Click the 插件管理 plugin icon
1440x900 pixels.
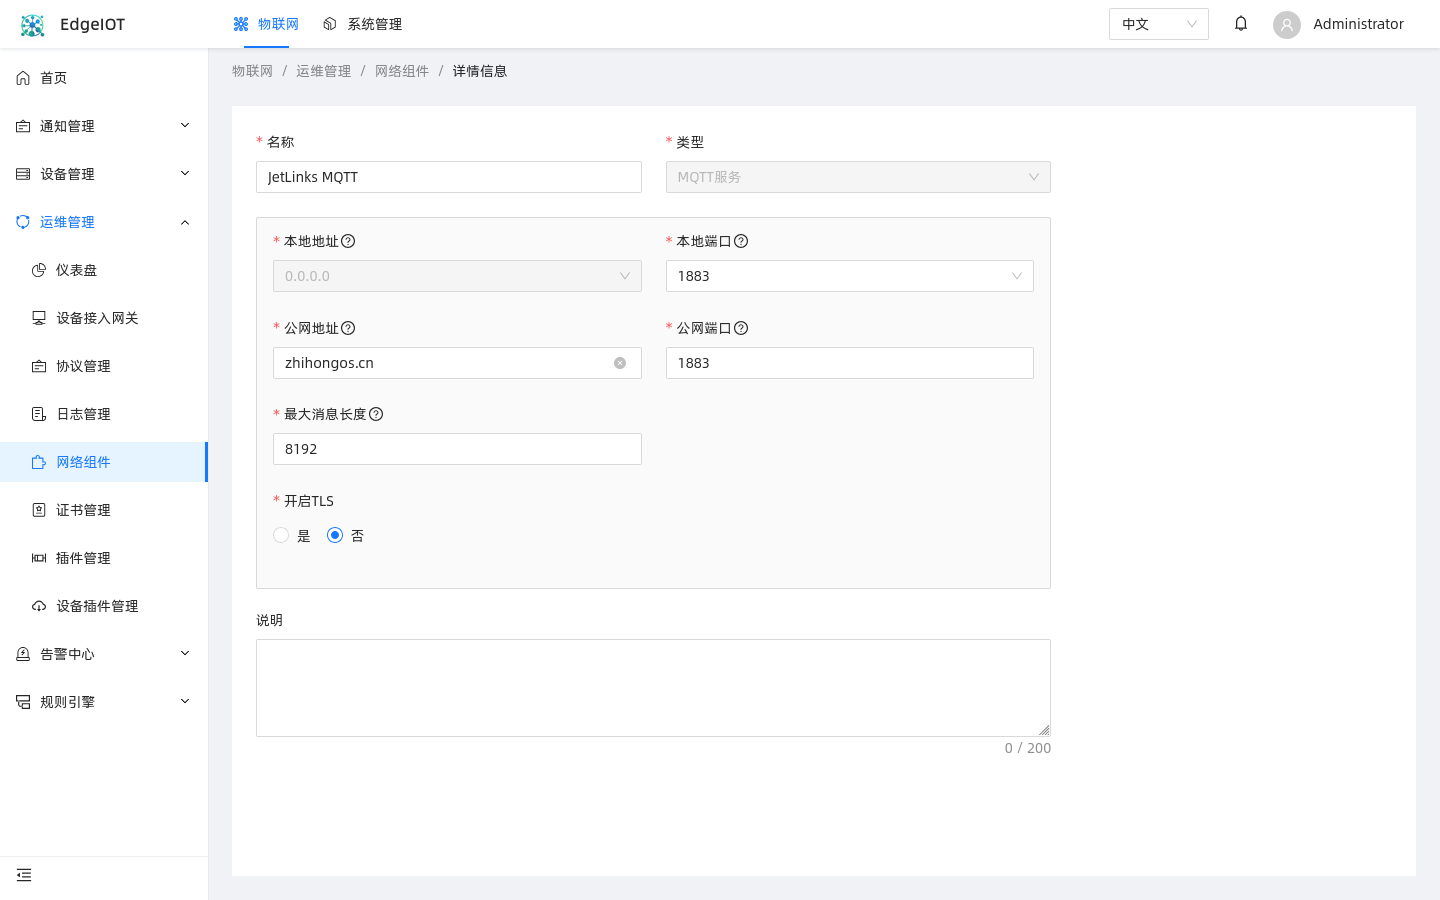click(39, 558)
